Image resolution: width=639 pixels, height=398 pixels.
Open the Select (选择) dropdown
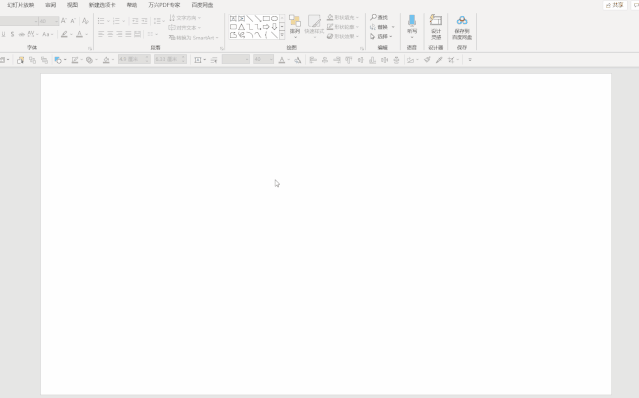[382, 36]
